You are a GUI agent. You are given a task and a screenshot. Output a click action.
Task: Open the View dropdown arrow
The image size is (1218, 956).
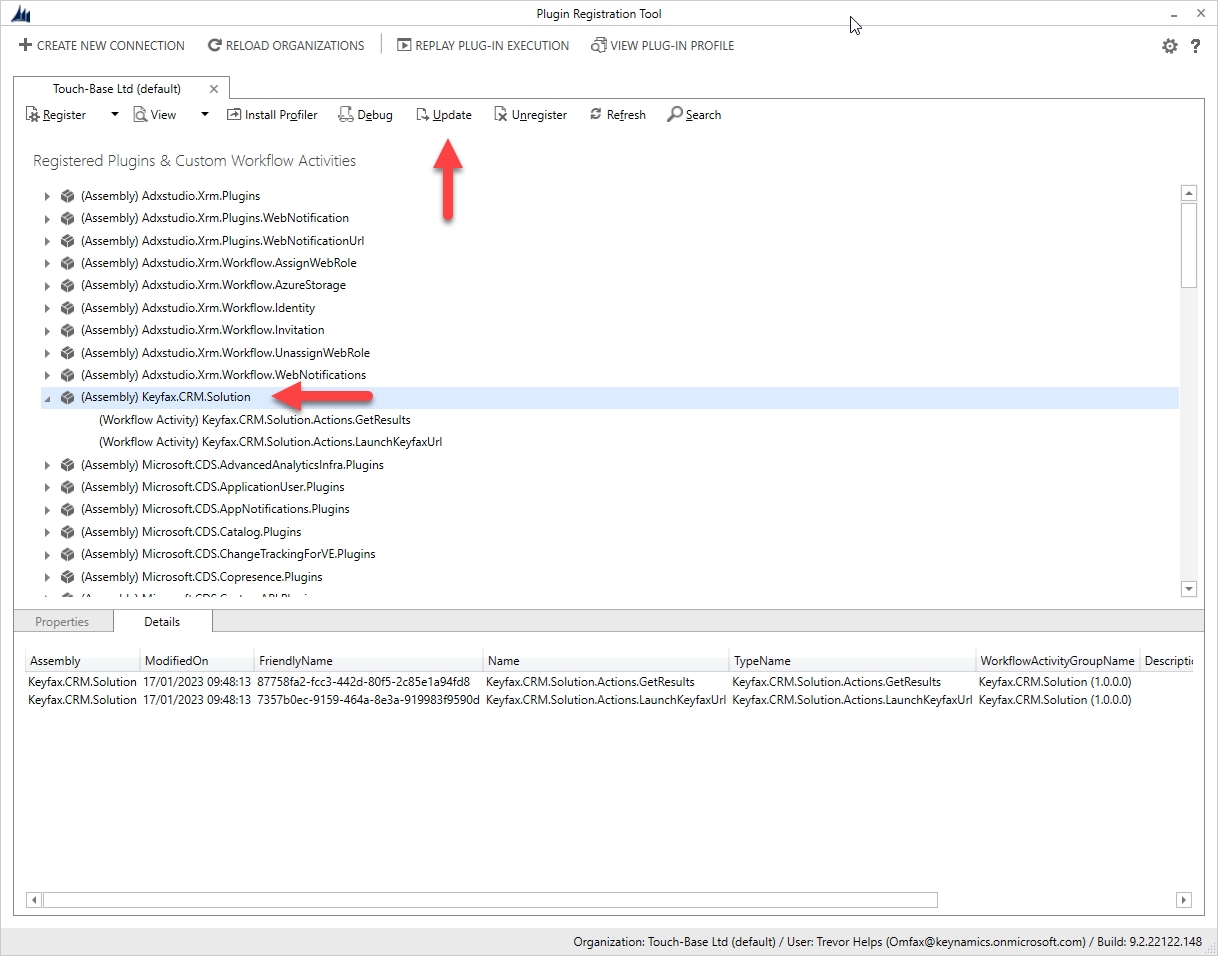click(205, 115)
